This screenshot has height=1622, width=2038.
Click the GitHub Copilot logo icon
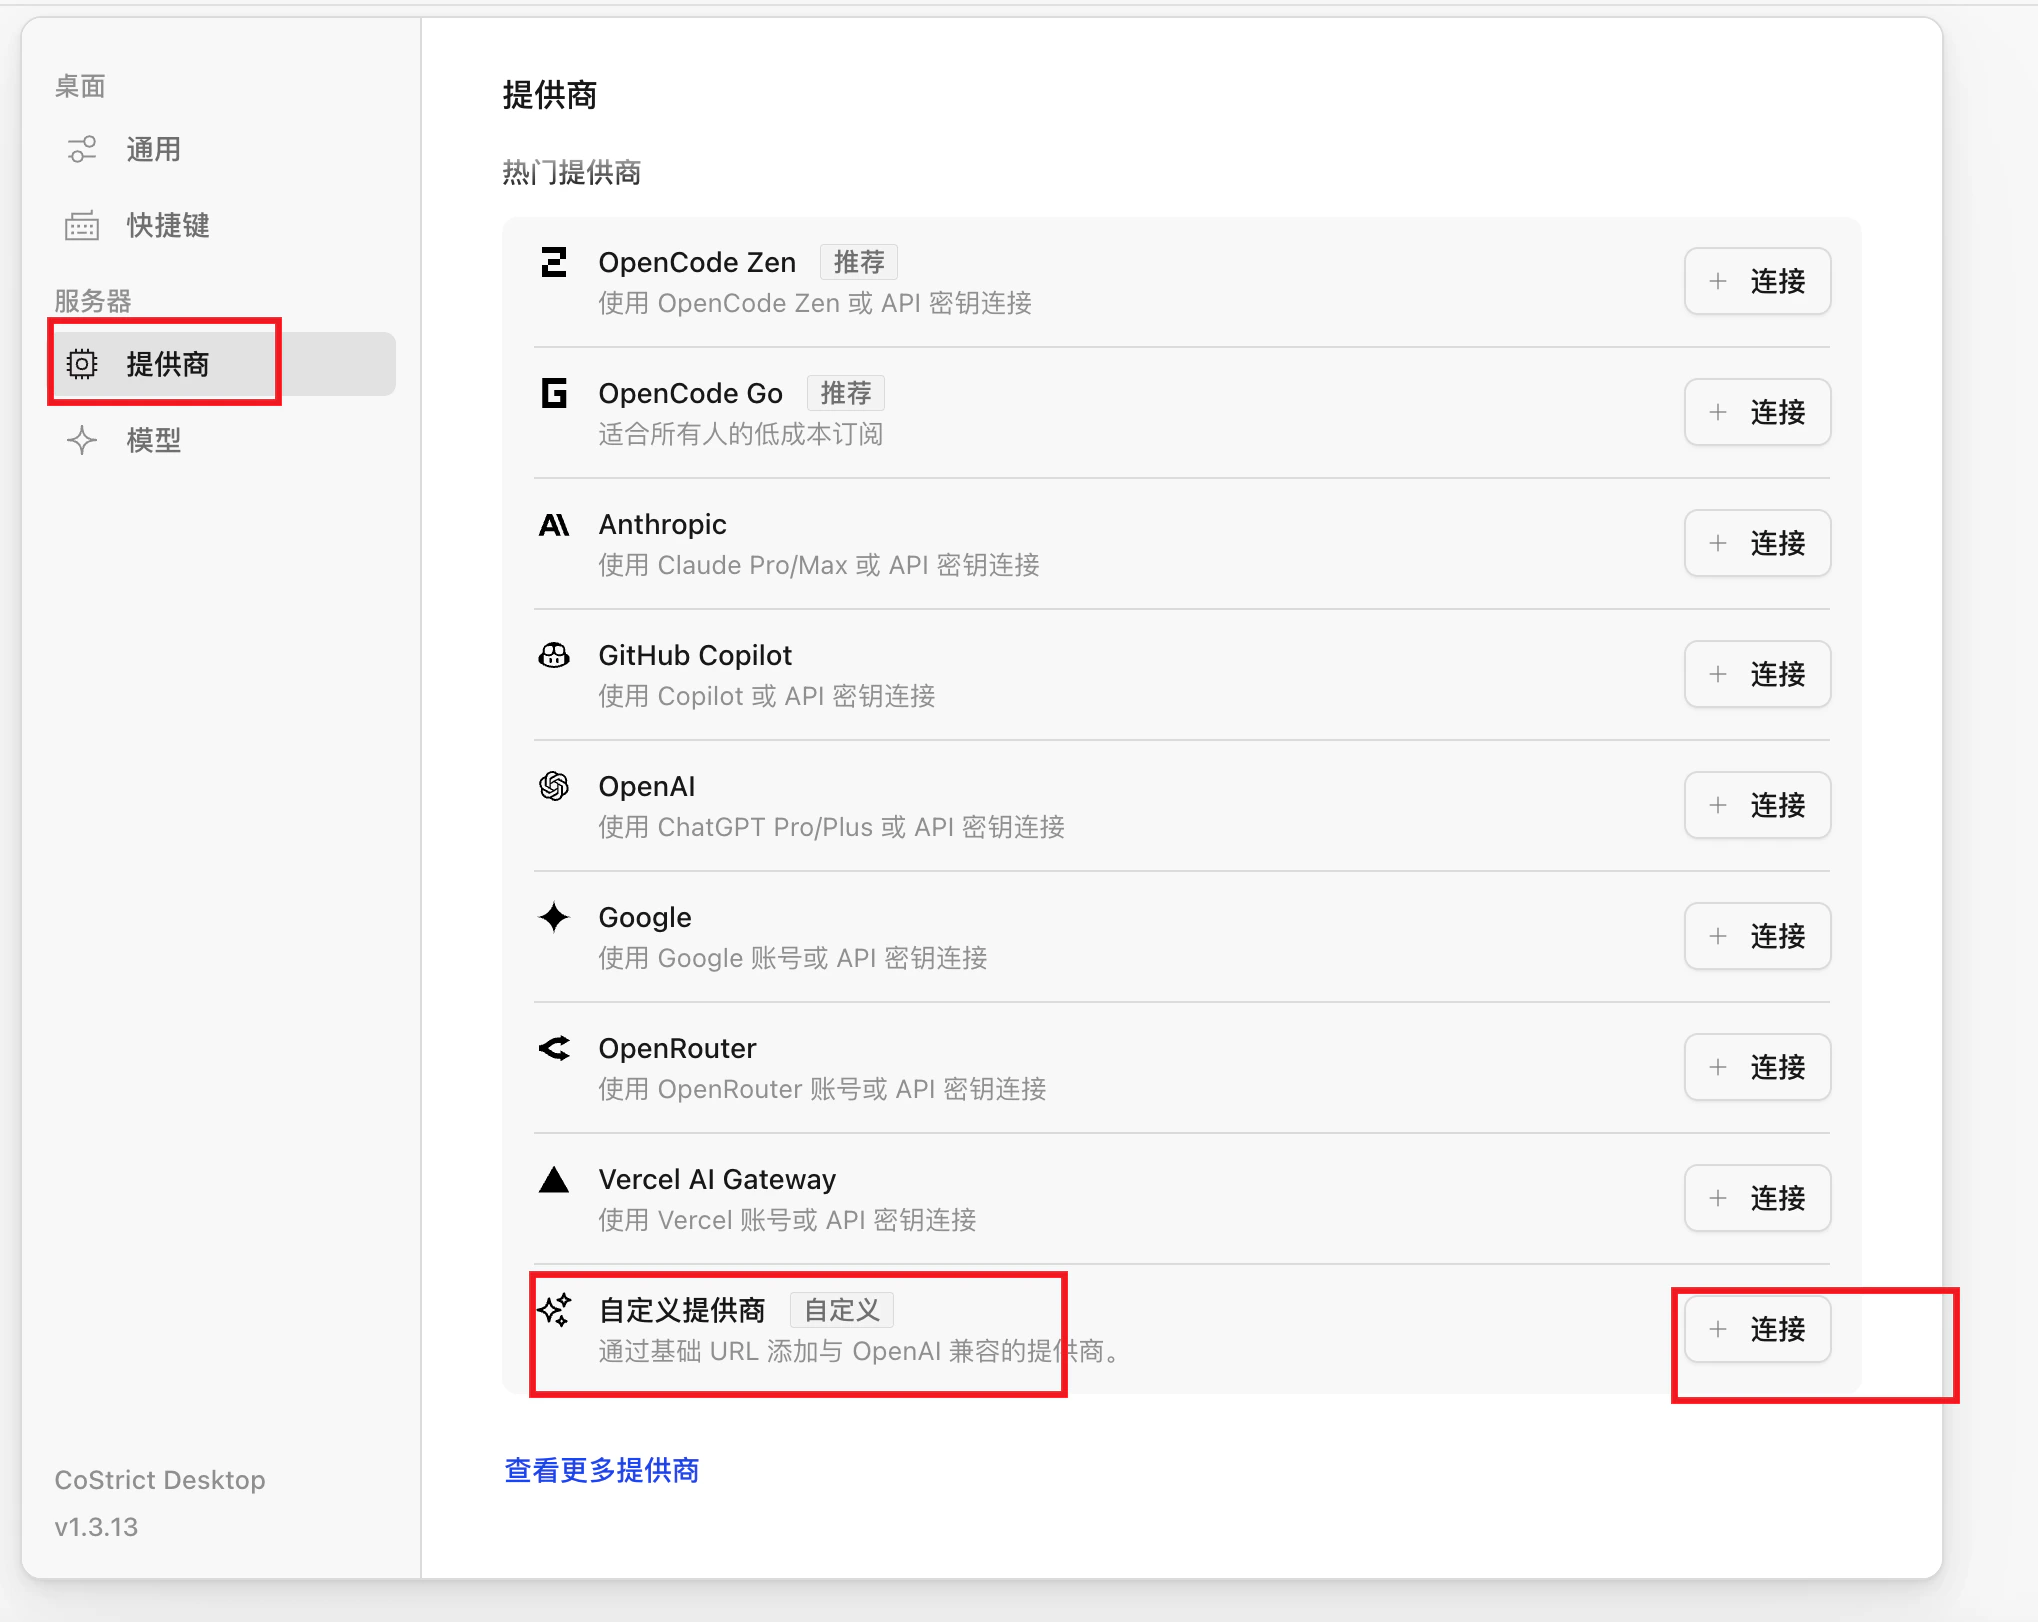coord(554,656)
